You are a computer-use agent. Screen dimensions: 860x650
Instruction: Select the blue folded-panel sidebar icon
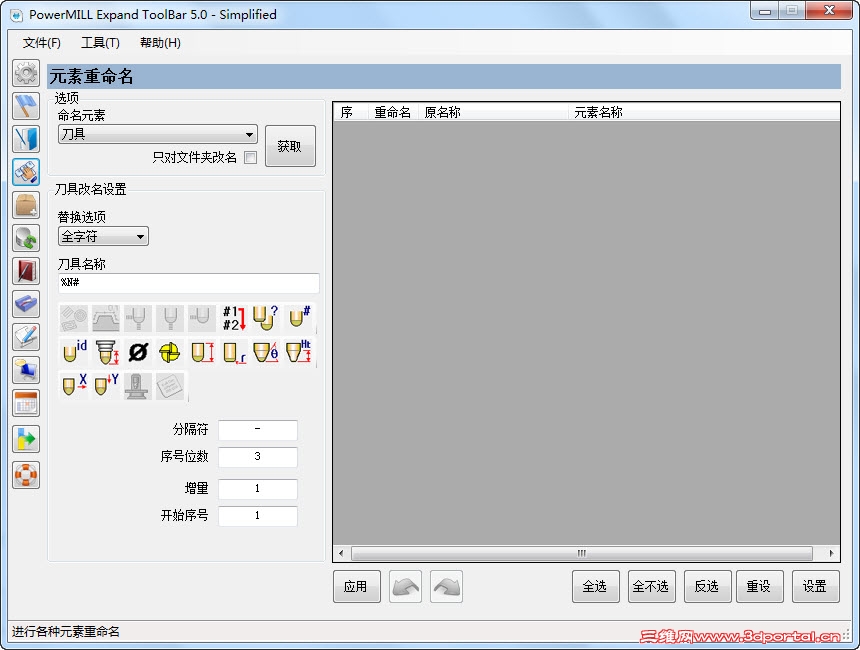click(26, 139)
